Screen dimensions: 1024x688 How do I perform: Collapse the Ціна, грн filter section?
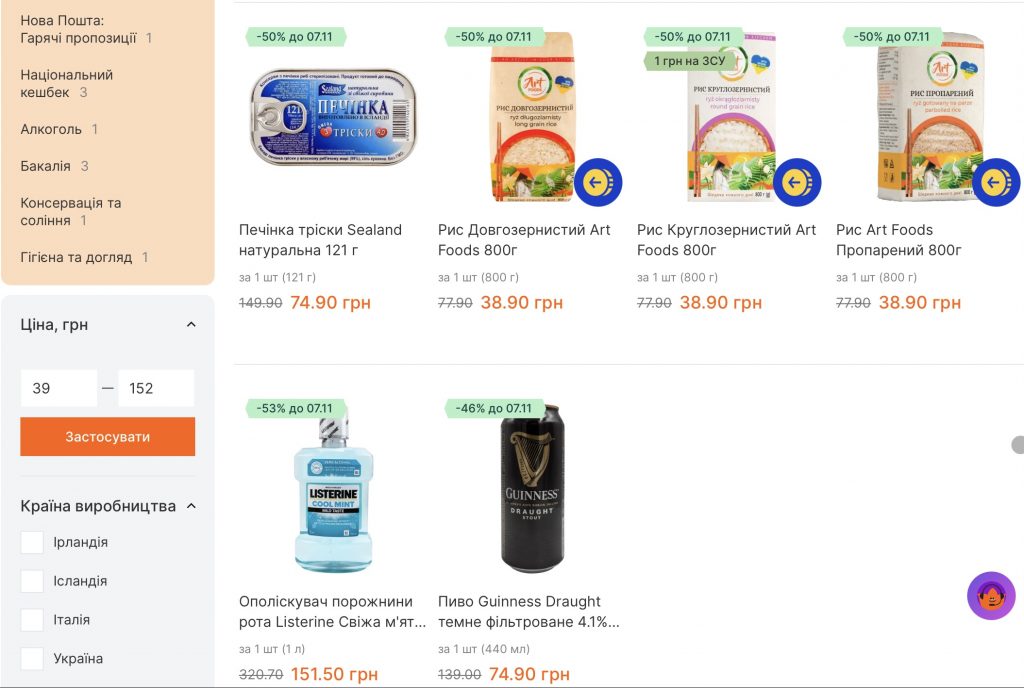click(x=191, y=325)
